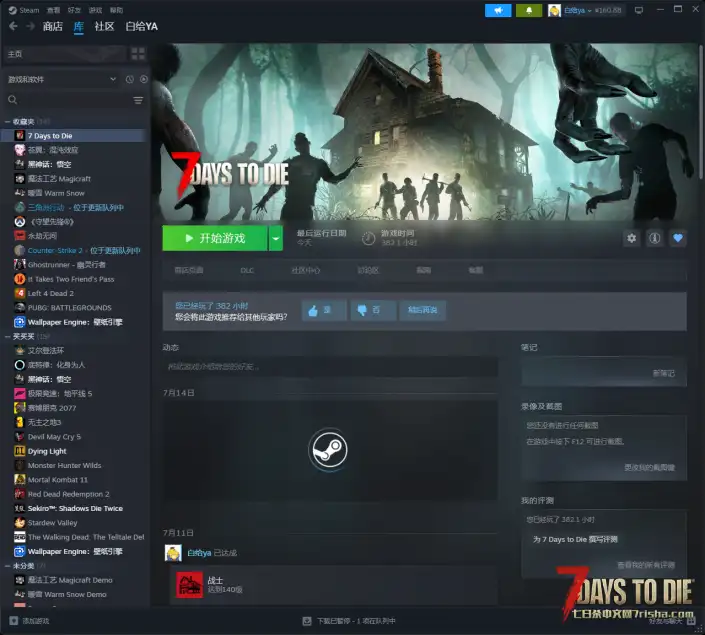Open the DLC tab
705x635 pixels.
pos(247,270)
